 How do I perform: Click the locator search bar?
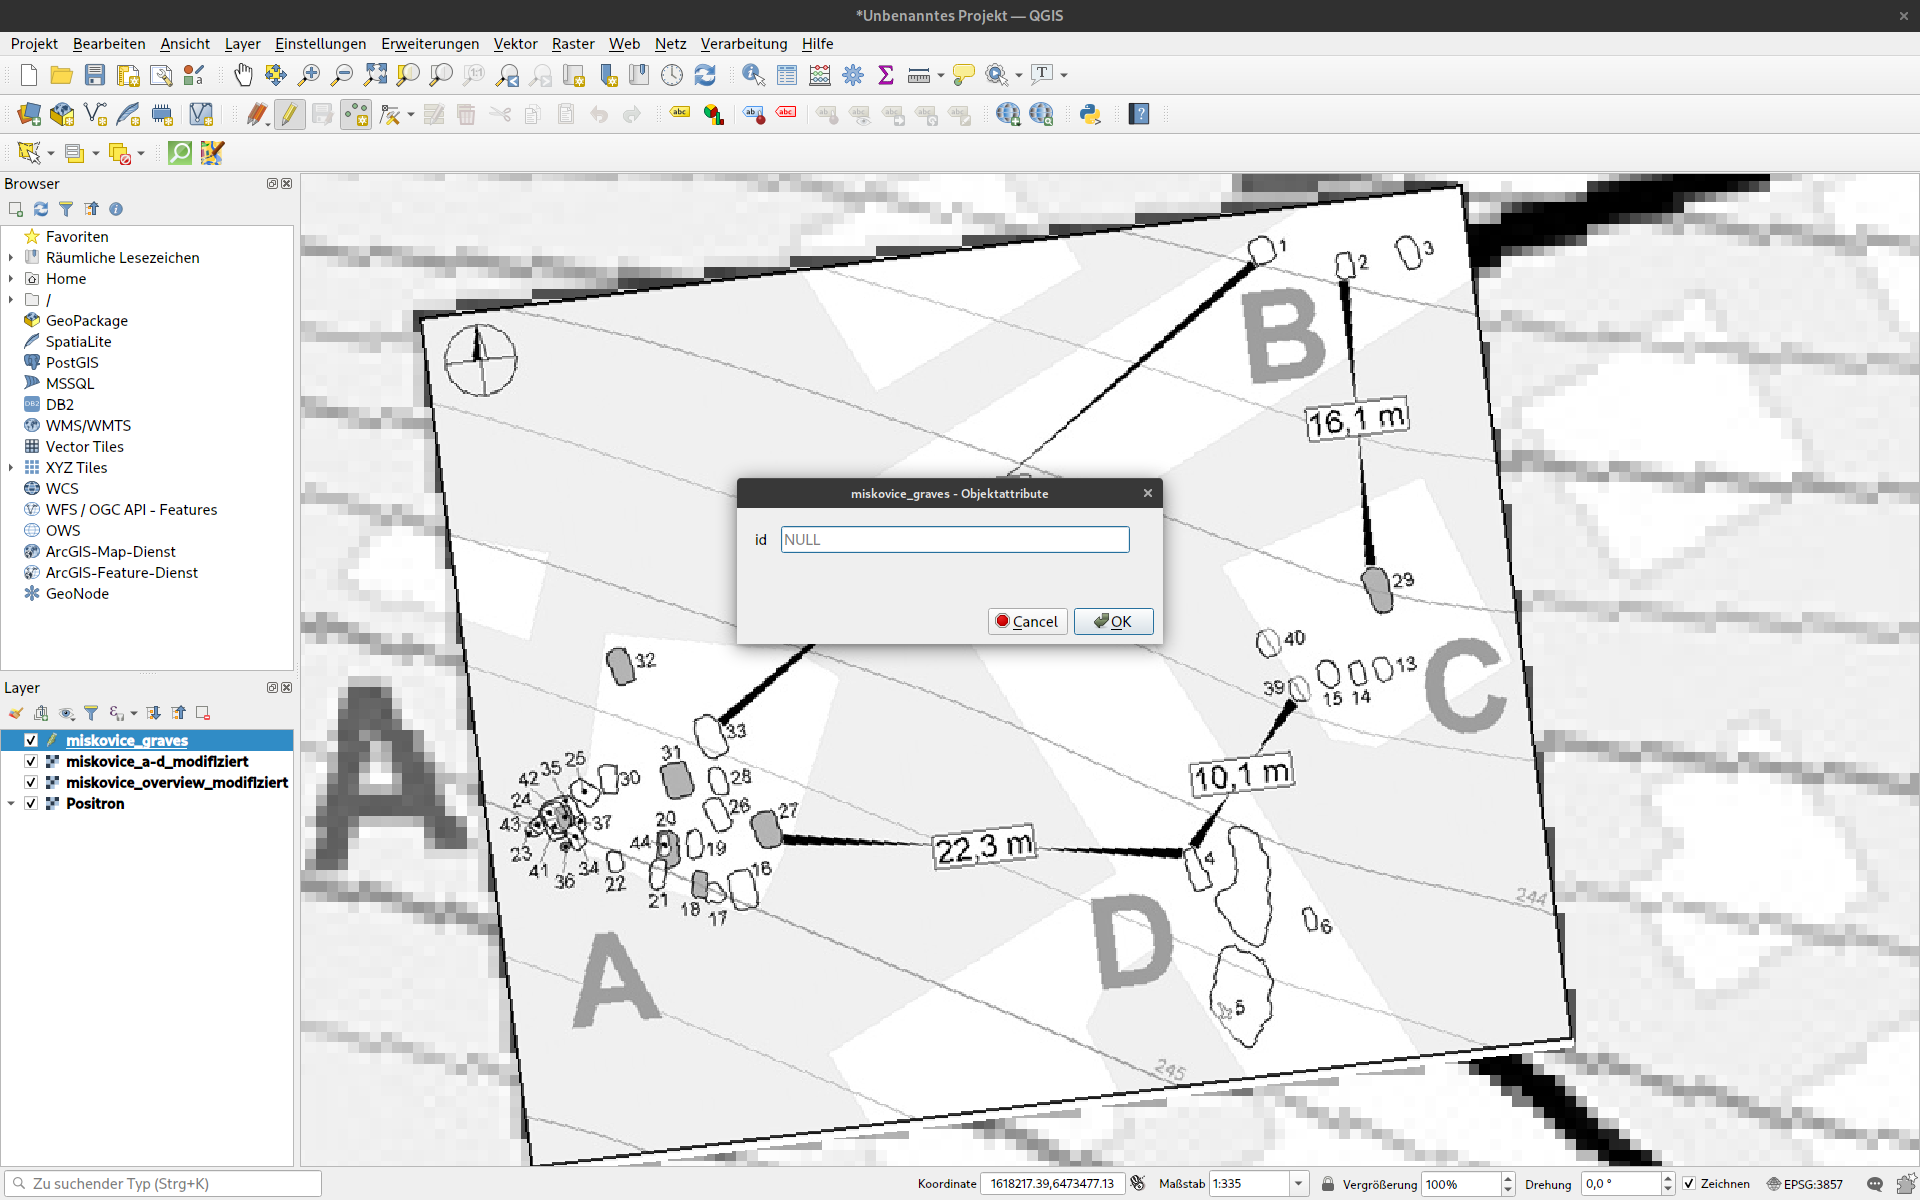click(x=163, y=1184)
